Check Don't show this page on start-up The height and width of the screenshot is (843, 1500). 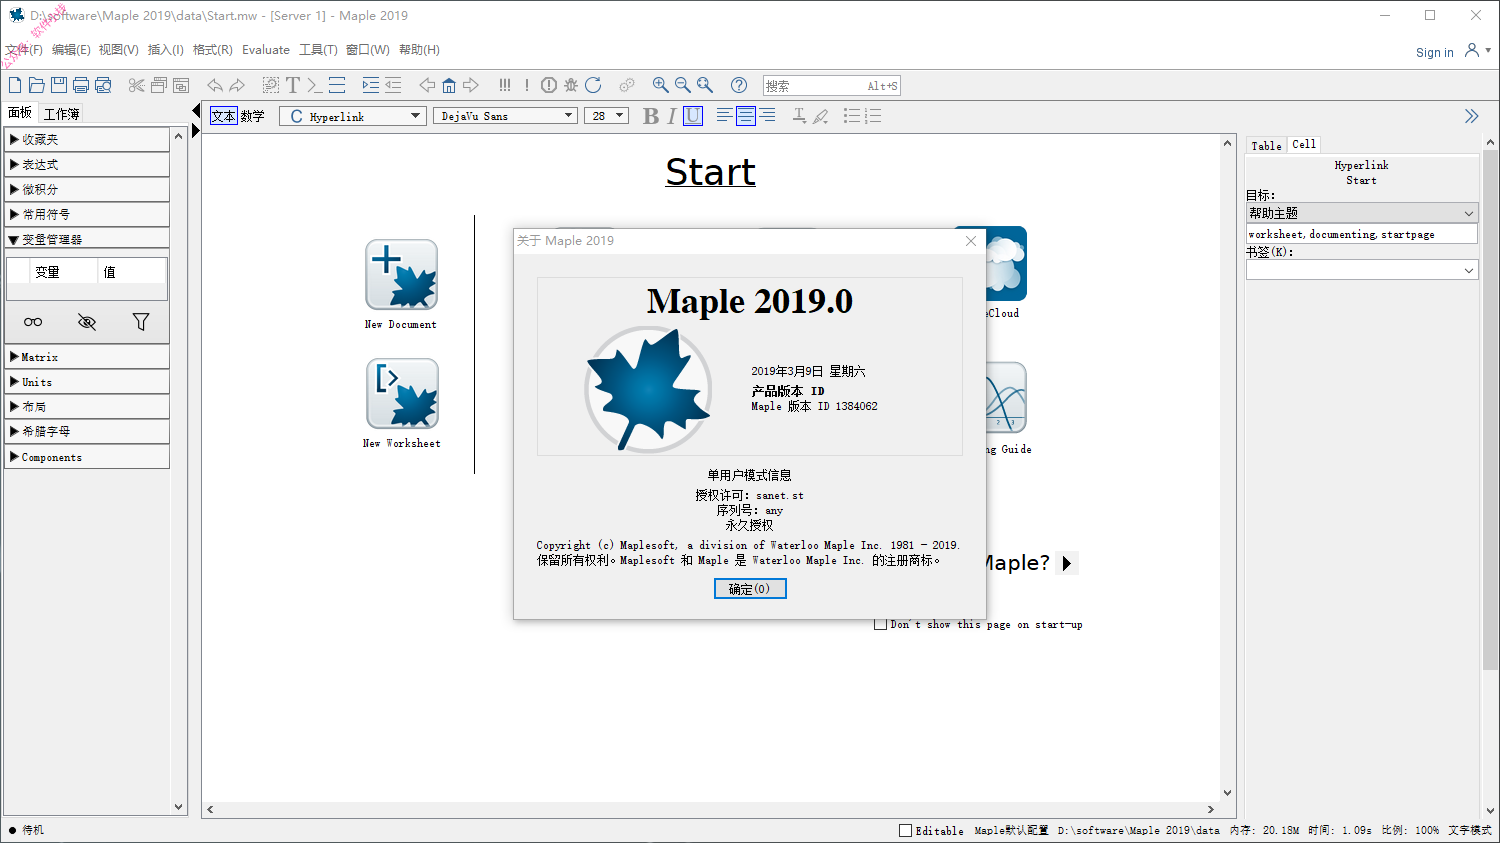click(x=880, y=624)
